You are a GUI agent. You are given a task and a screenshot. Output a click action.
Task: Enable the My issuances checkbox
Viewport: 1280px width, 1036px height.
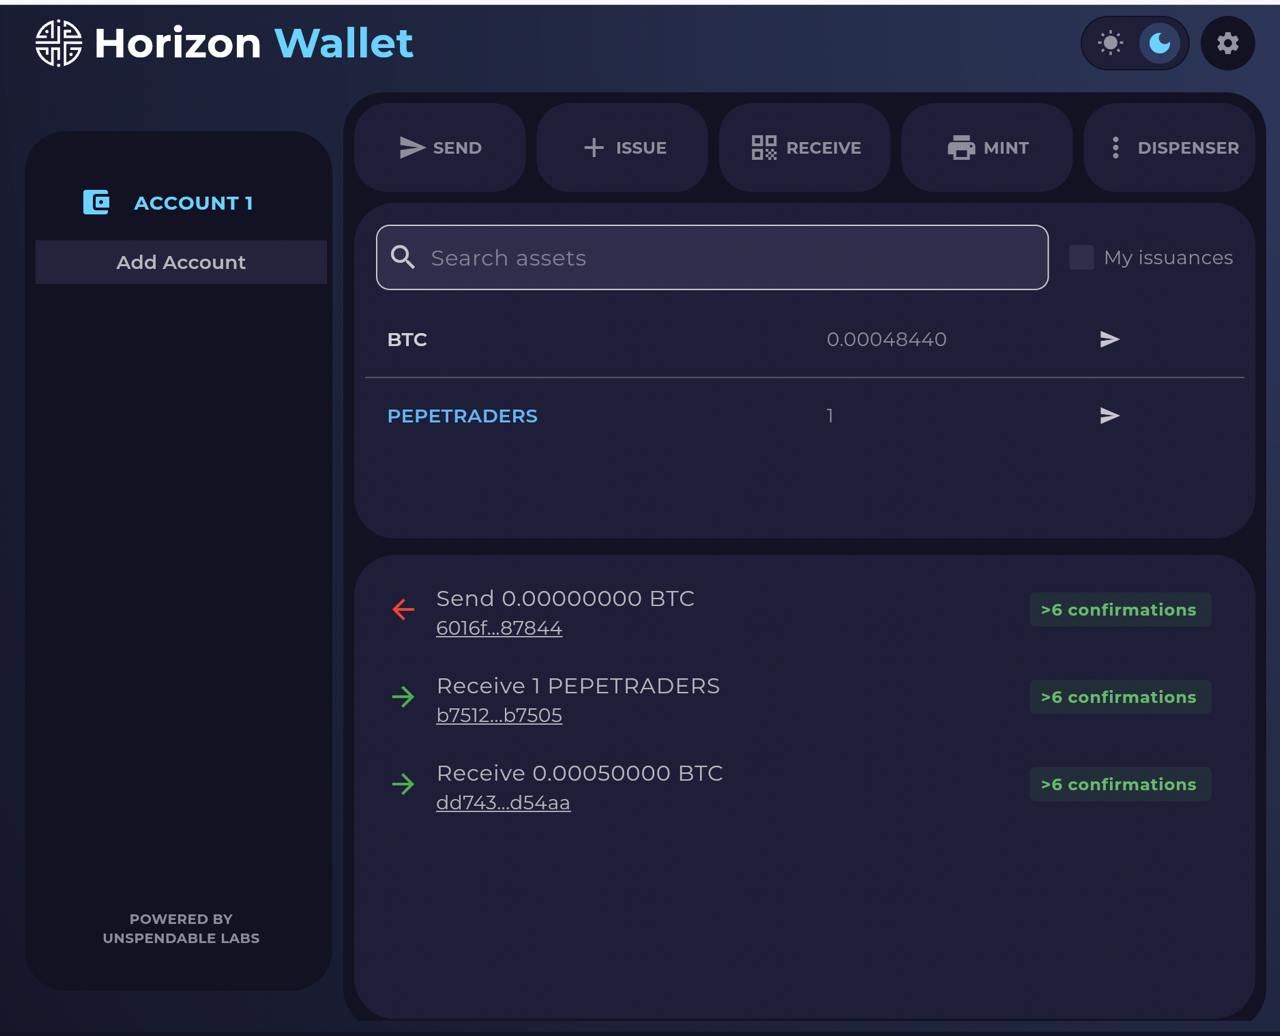(1081, 258)
